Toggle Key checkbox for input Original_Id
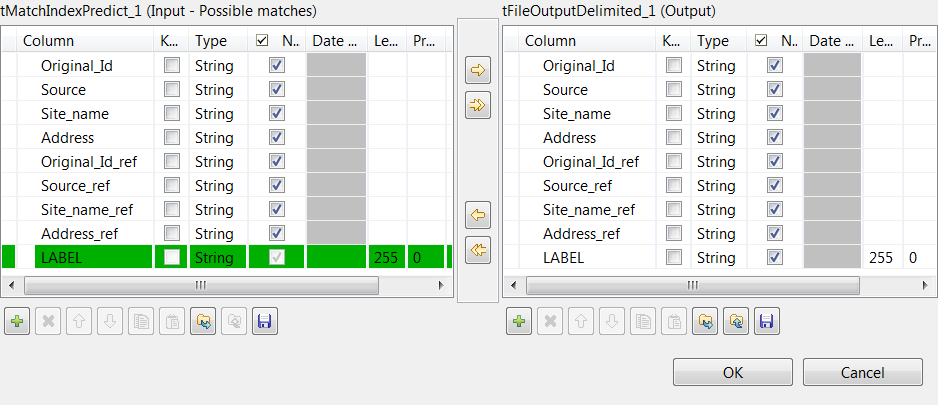The width and height of the screenshot is (938, 405). [x=172, y=65]
